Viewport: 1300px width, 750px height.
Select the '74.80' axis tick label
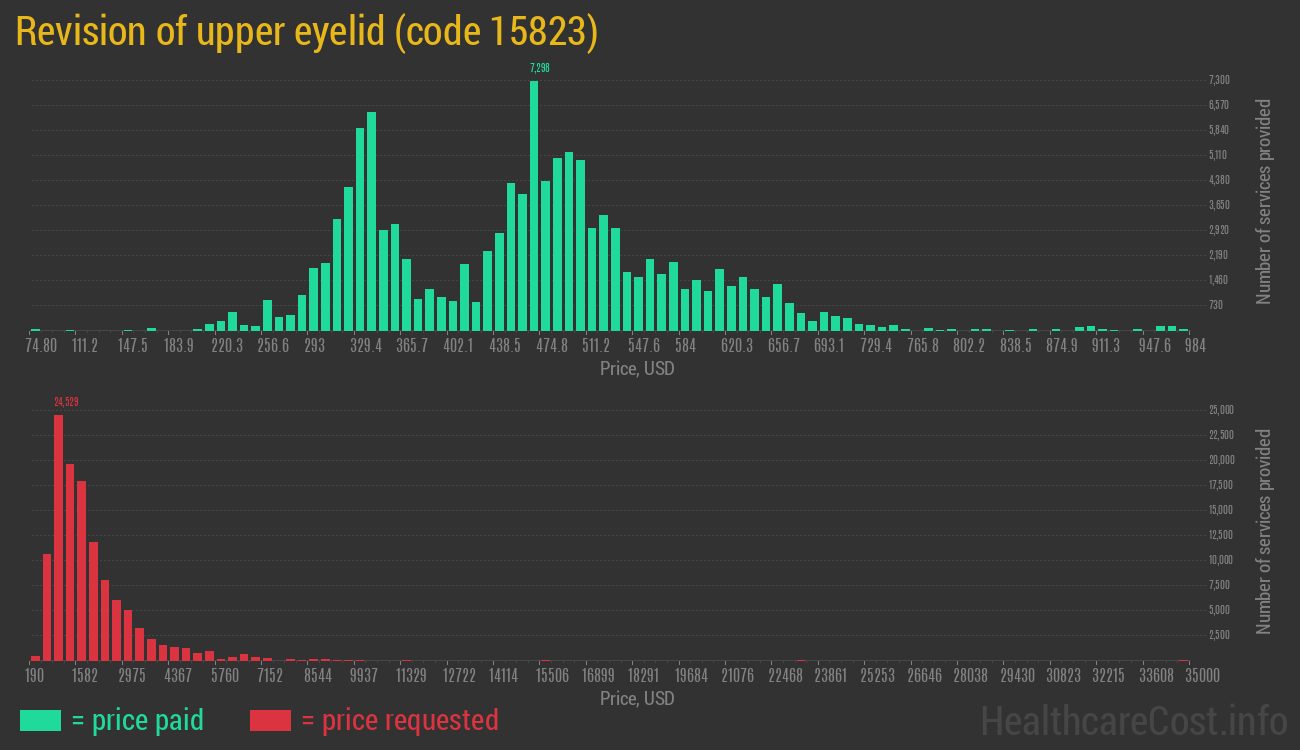[40, 345]
